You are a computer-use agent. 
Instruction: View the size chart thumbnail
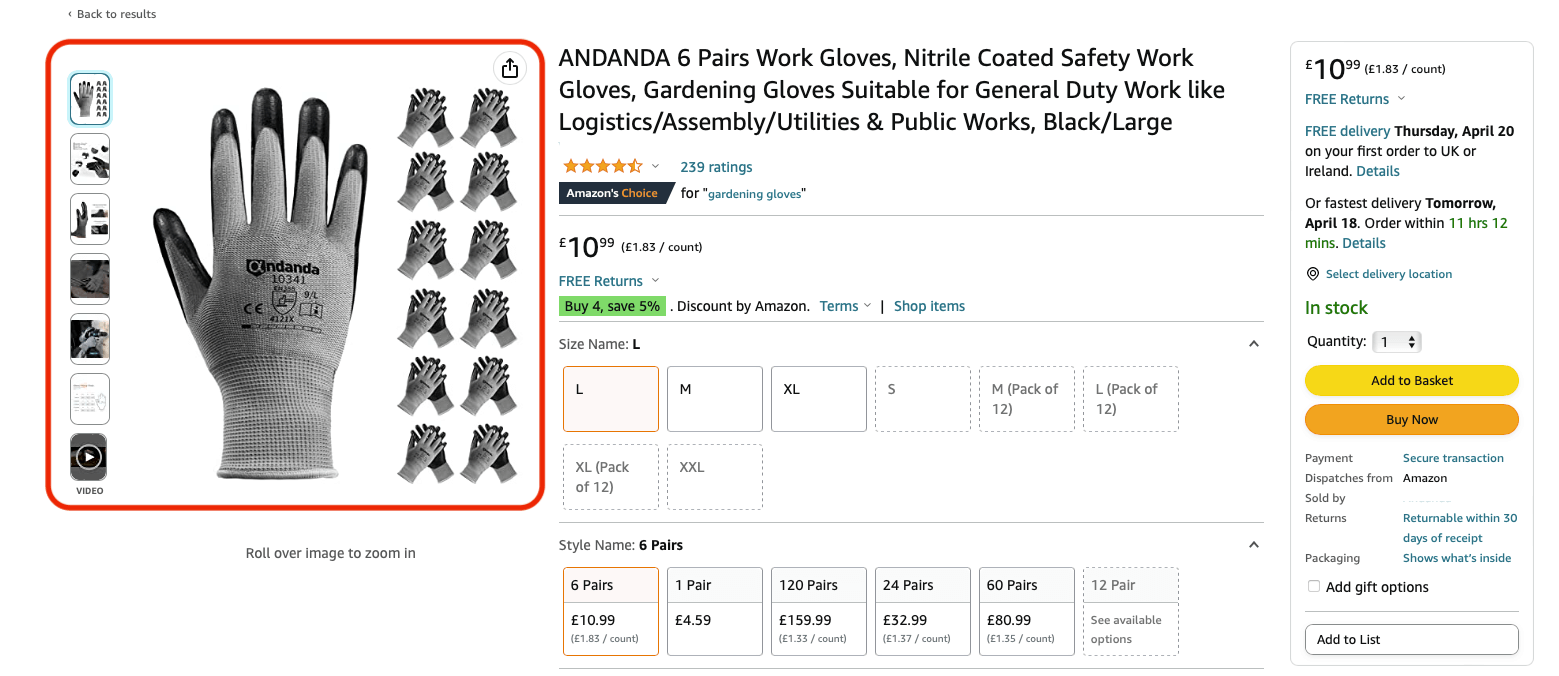coord(89,399)
